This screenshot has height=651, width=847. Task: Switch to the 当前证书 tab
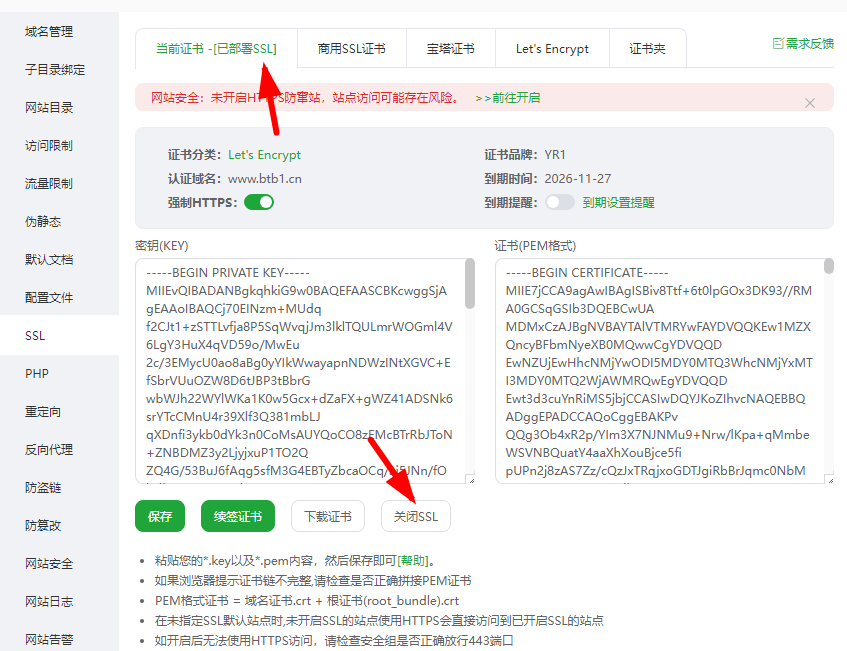click(216, 49)
